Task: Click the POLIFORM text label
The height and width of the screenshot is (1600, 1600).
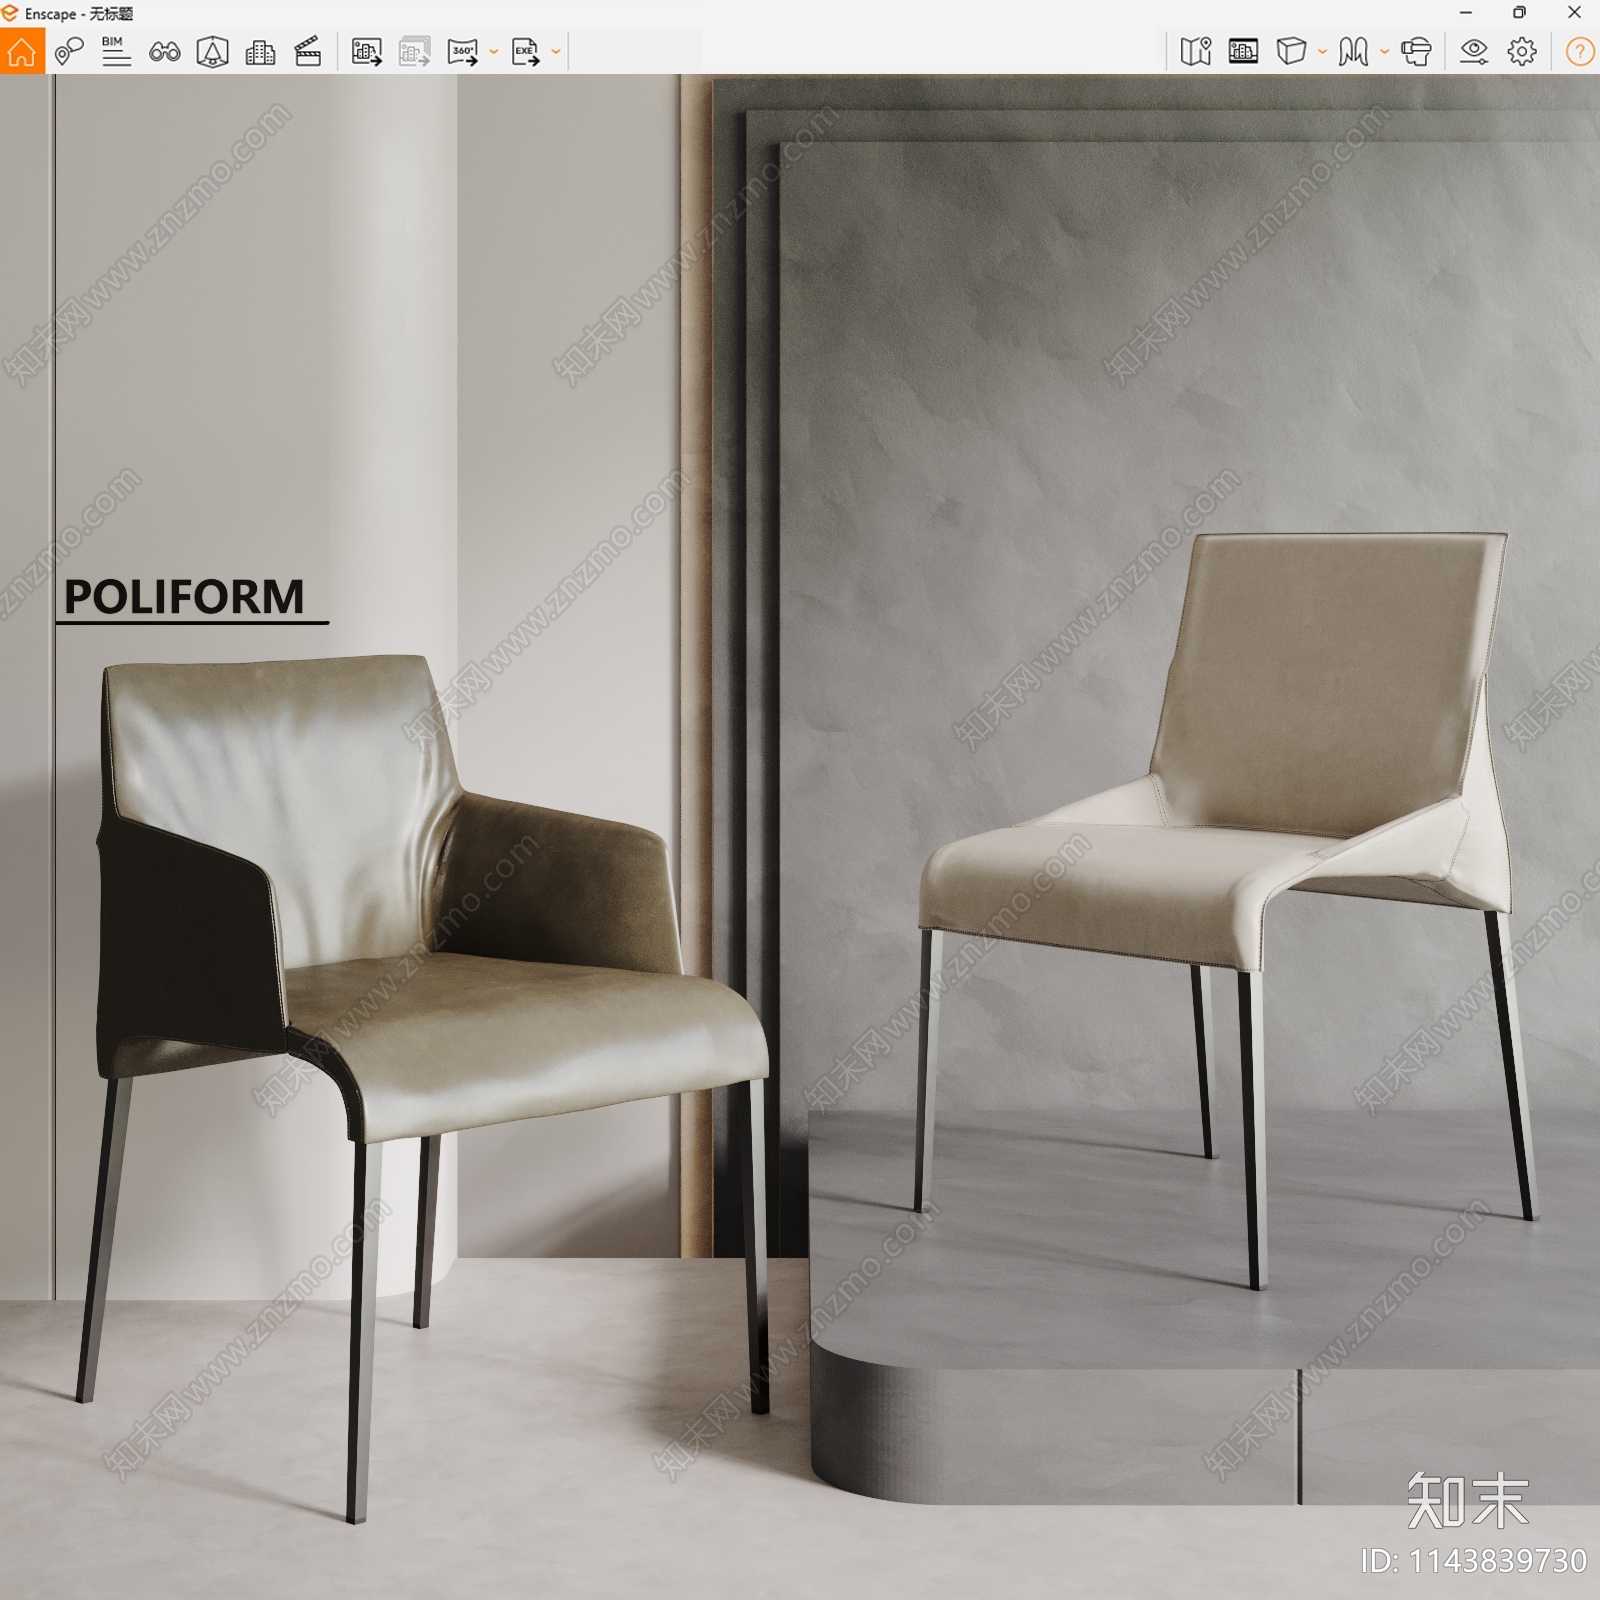Action: (x=184, y=597)
